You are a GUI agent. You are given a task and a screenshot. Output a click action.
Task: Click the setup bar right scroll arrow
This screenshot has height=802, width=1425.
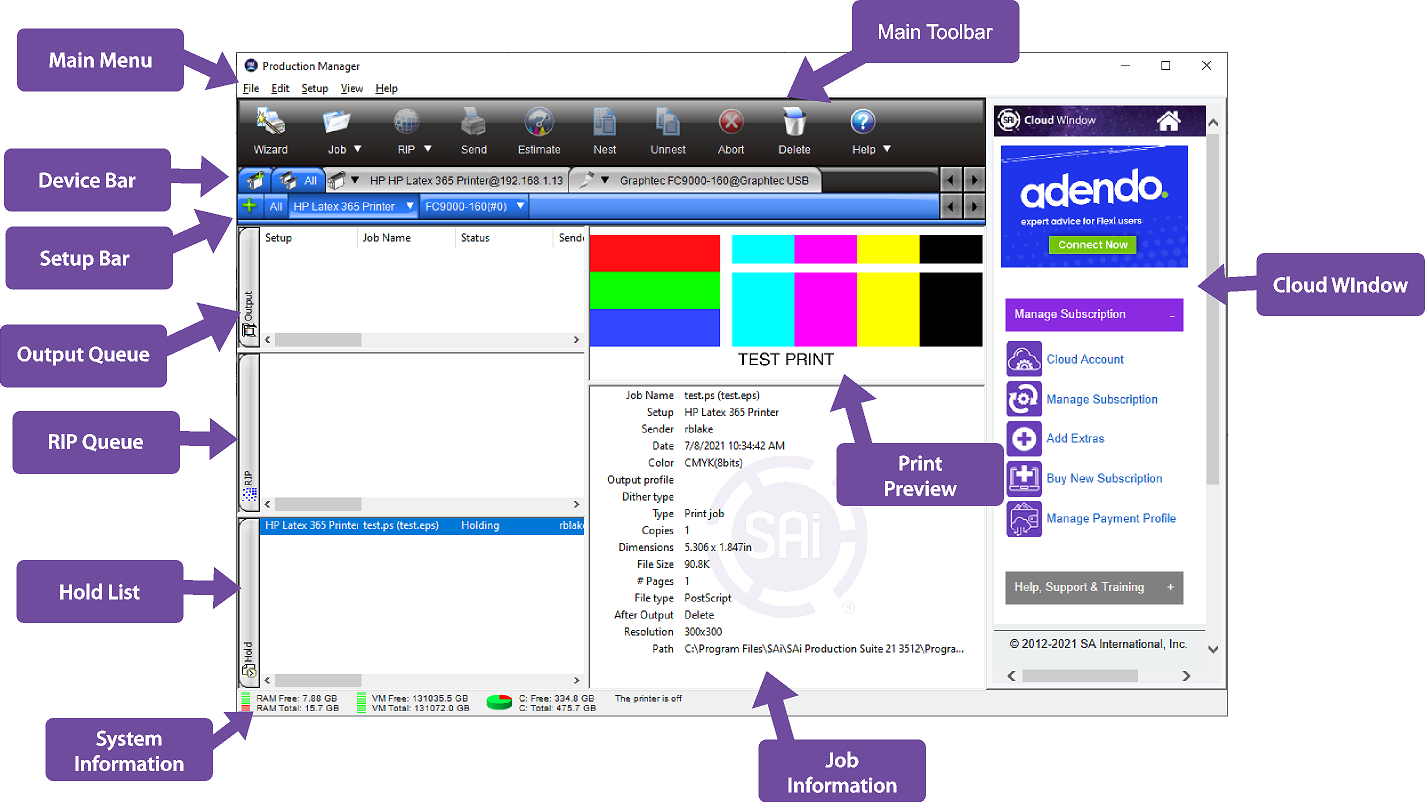pyautogui.click(x=974, y=206)
